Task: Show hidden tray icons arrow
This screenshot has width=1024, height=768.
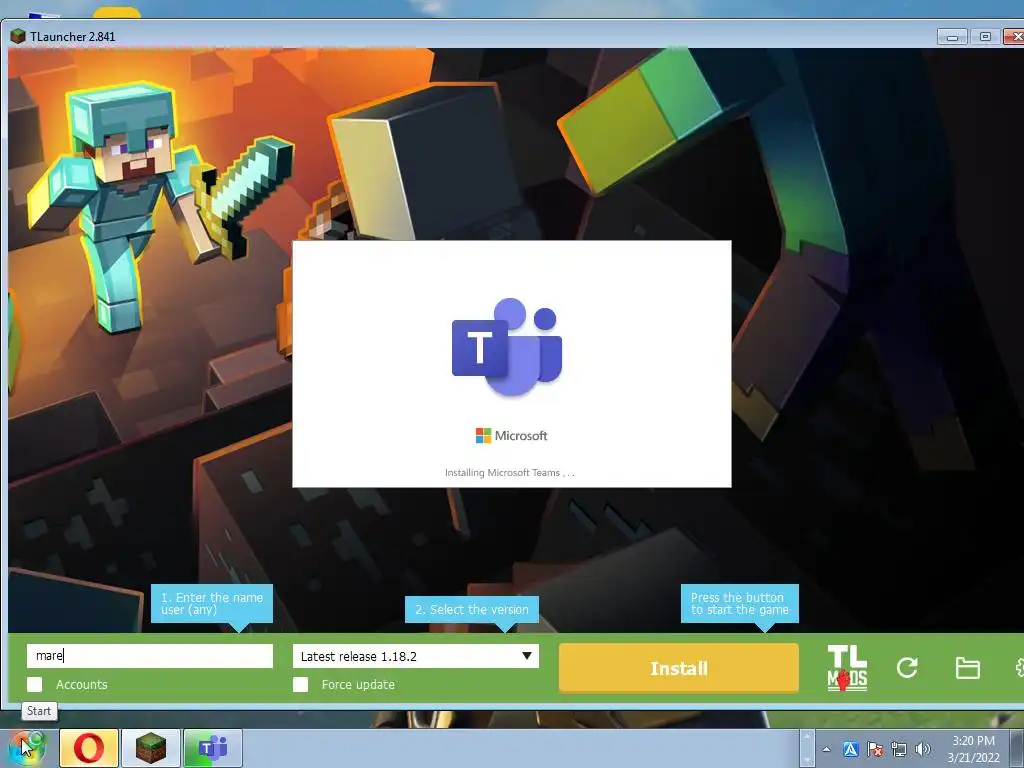Action: point(827,749)
